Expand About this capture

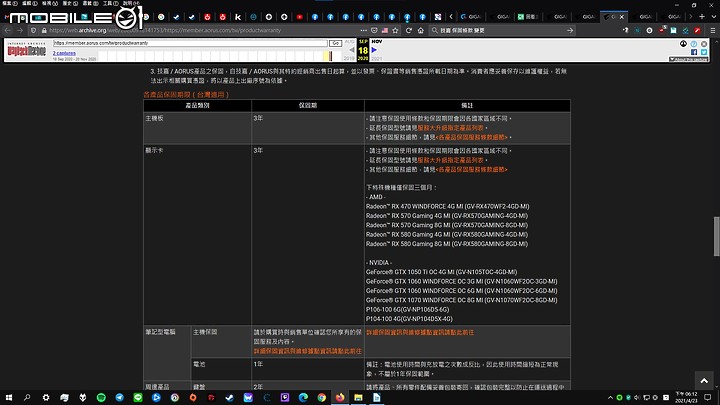688,59
